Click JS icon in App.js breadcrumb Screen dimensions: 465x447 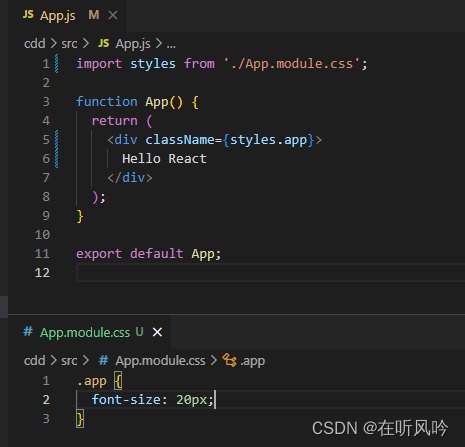[103, 43]
